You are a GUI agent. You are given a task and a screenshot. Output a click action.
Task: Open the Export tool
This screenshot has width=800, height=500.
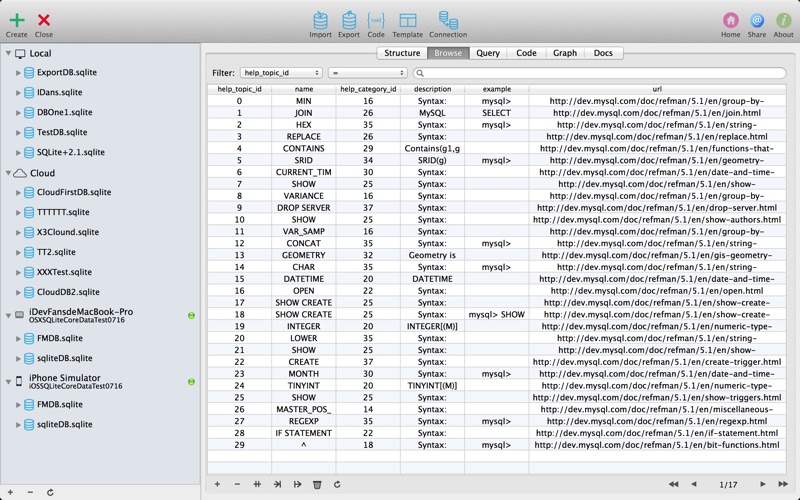click(349, 20)
